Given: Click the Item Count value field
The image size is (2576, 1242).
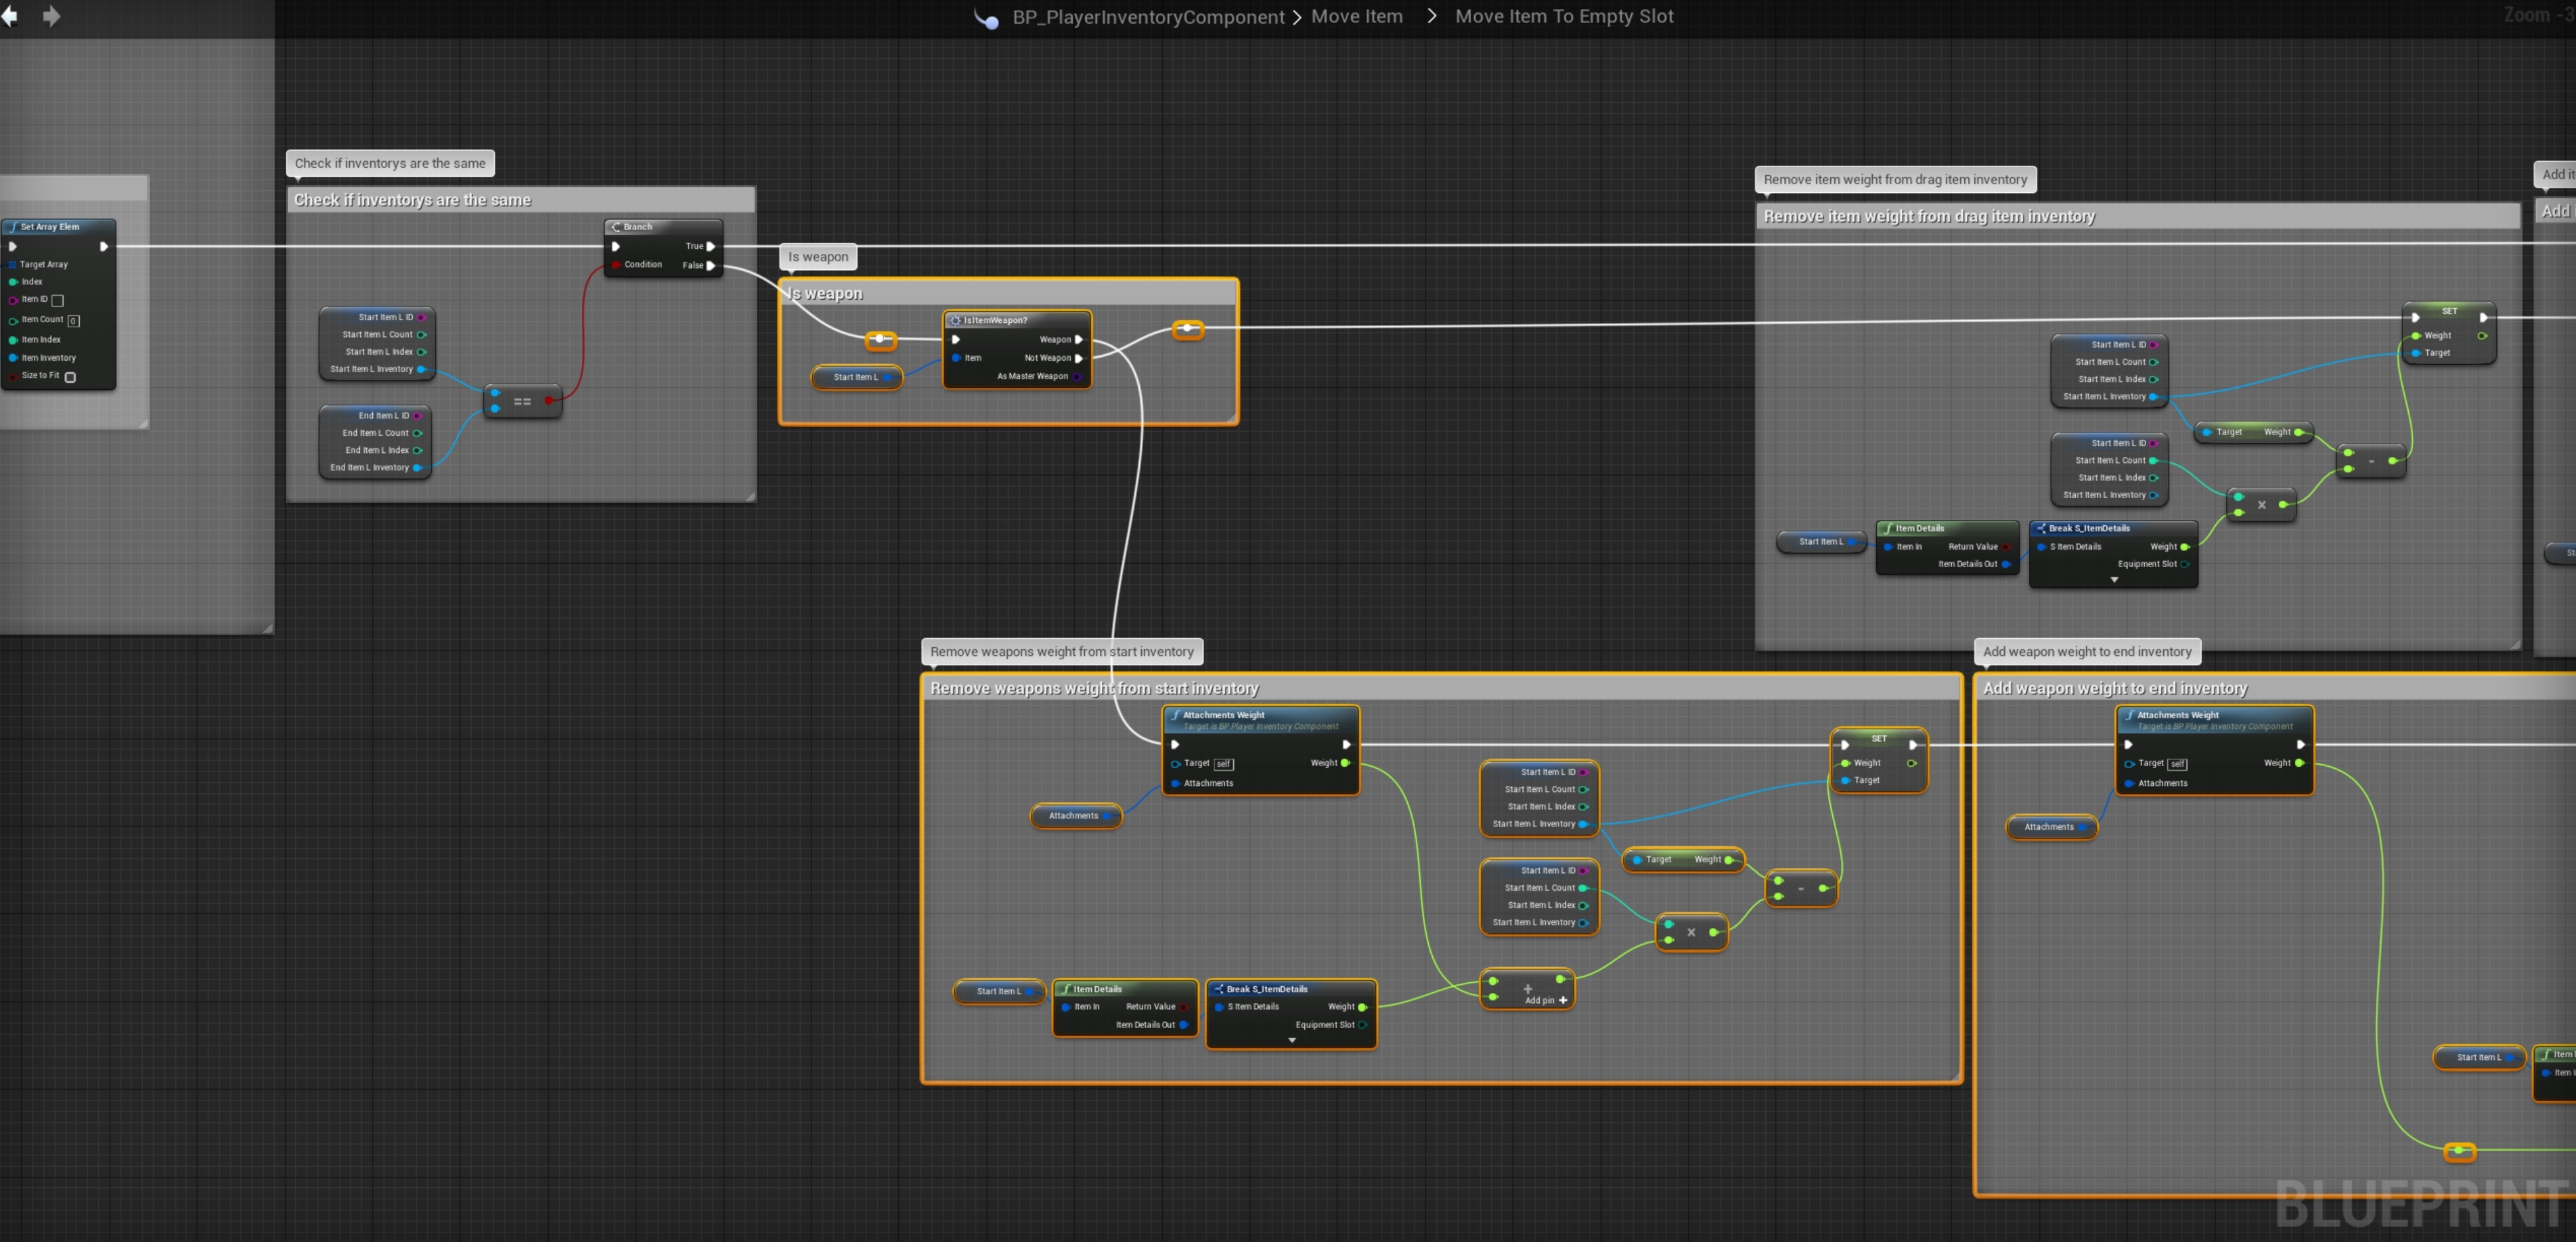Looking at the screenshot, I should [x=74, y=321].
